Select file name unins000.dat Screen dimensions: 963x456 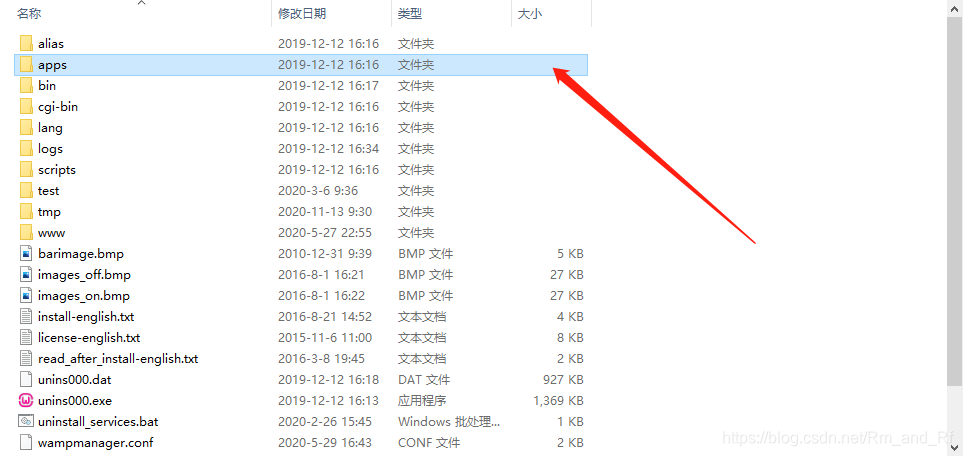pyautogui.click(x=74, y=379)
